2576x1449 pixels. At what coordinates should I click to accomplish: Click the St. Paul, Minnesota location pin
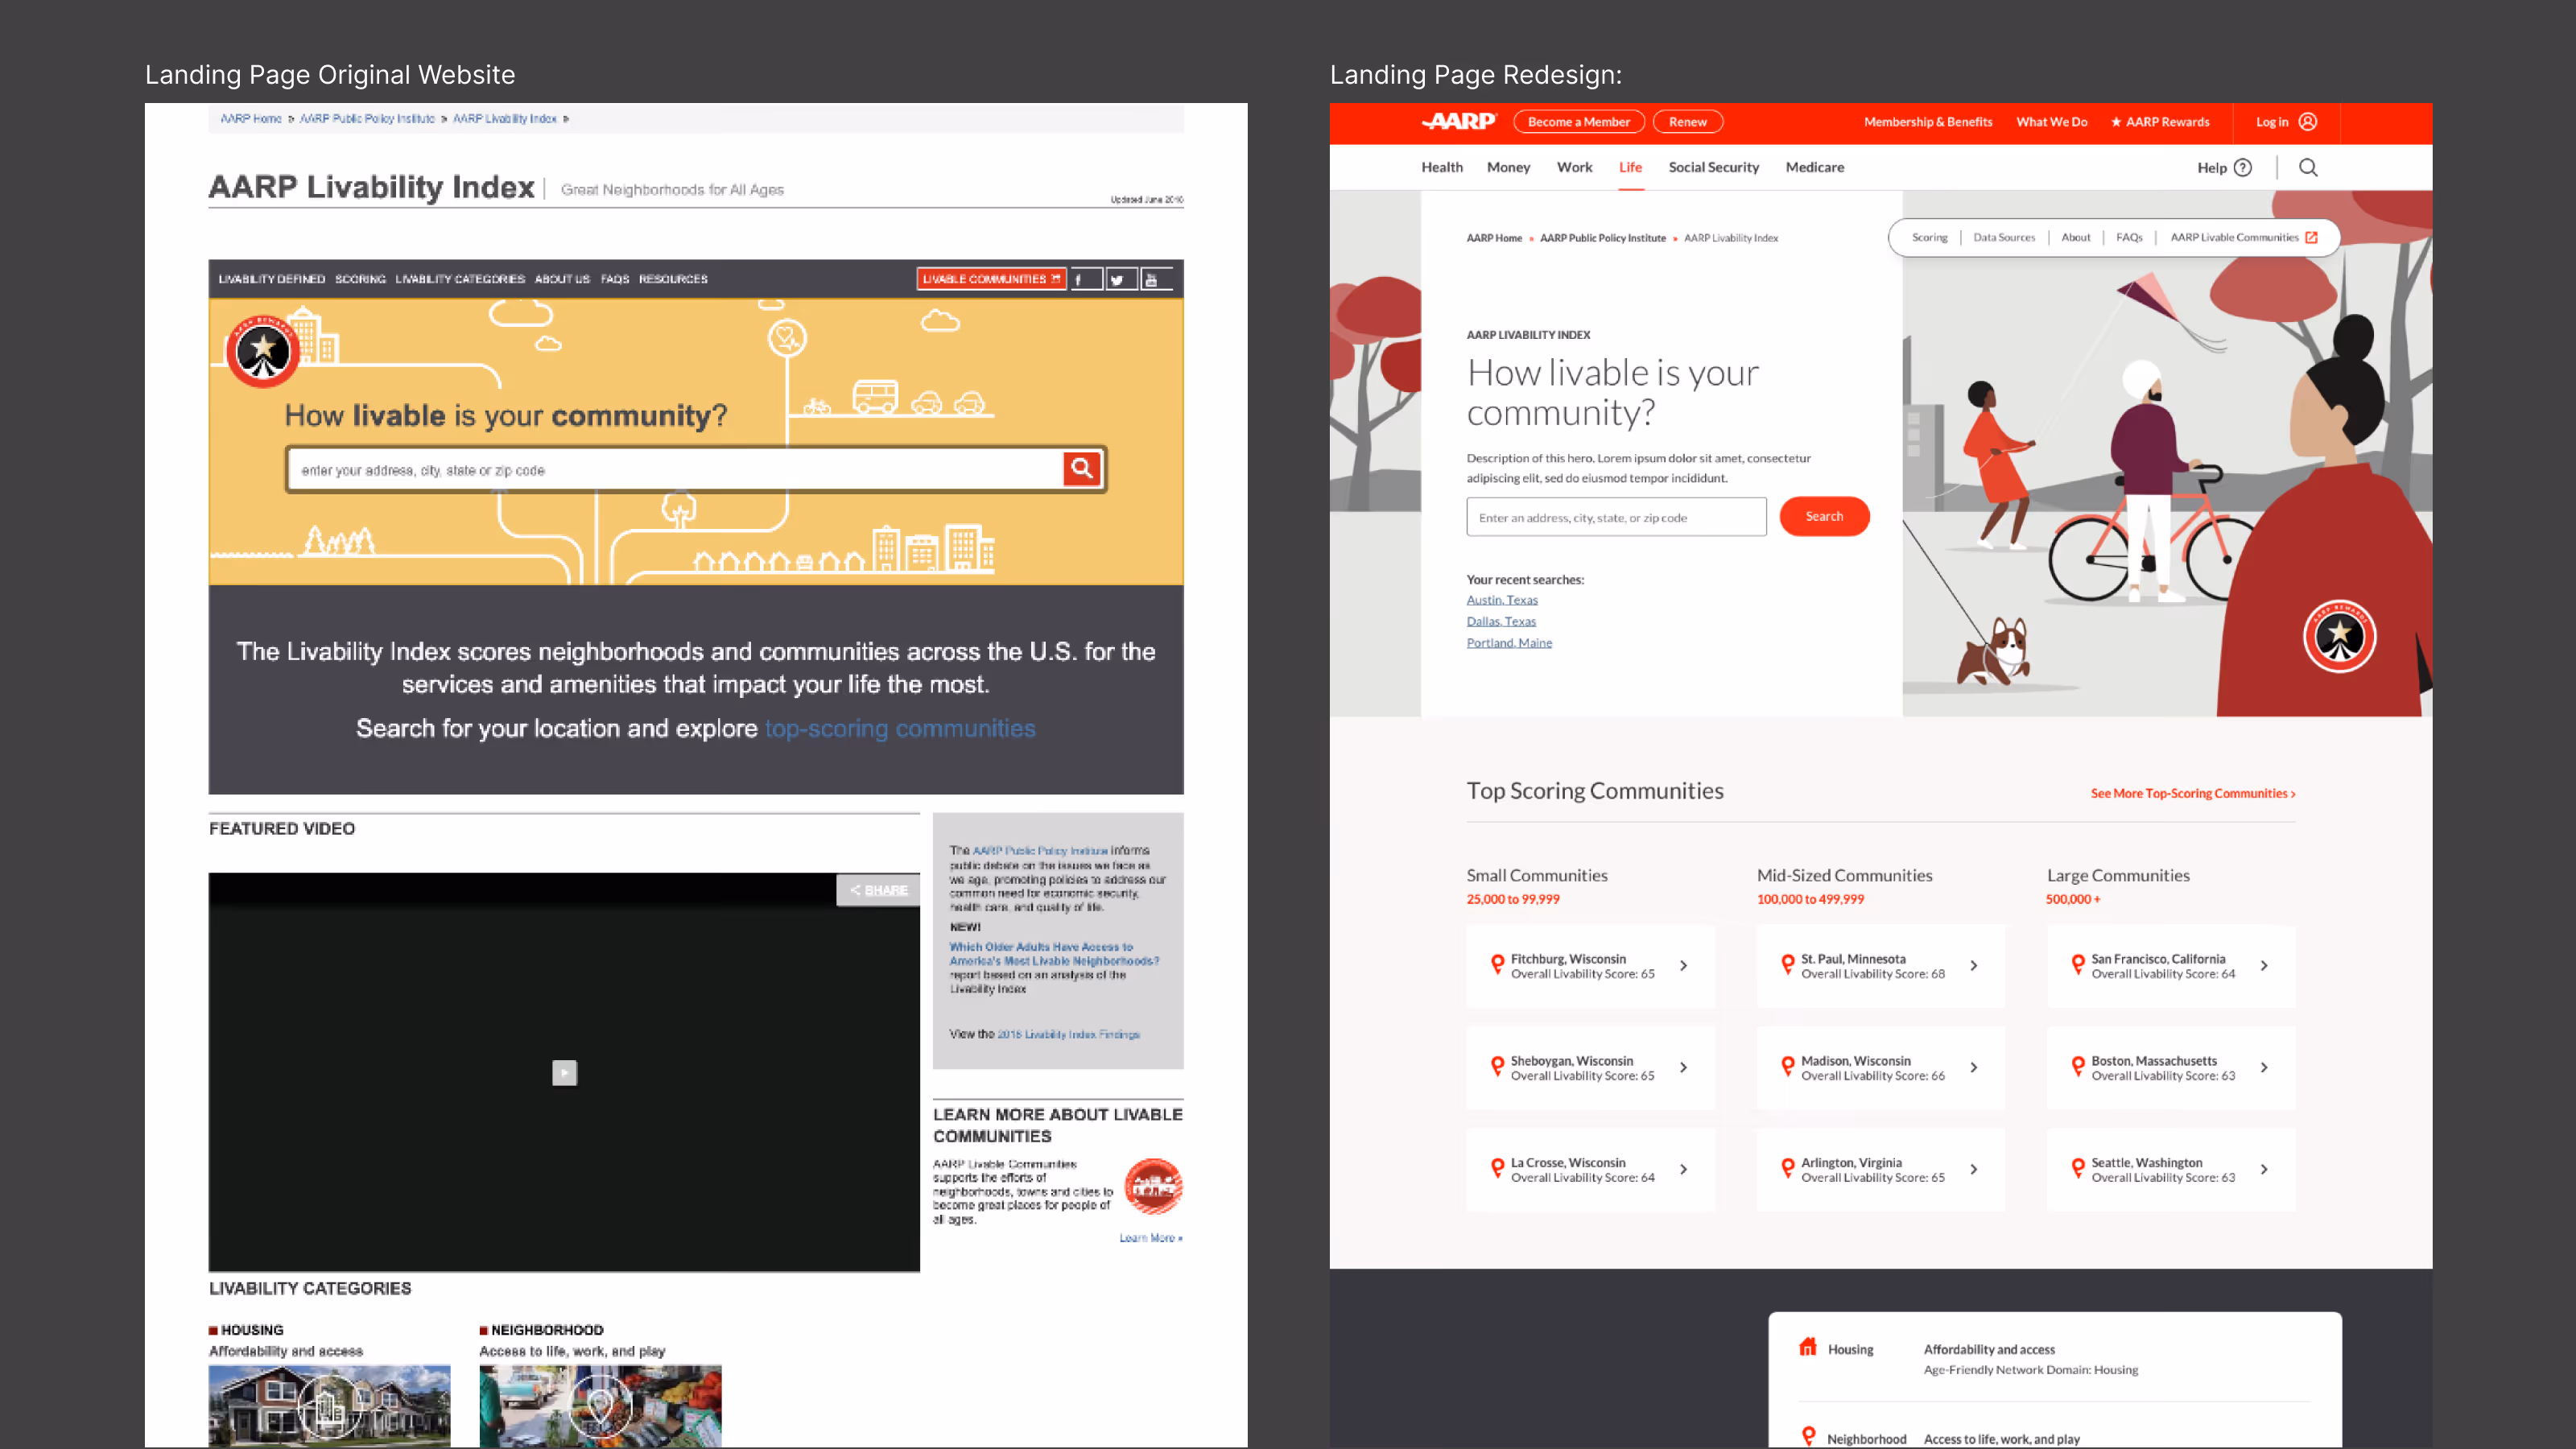click(x=1787, y=964)
